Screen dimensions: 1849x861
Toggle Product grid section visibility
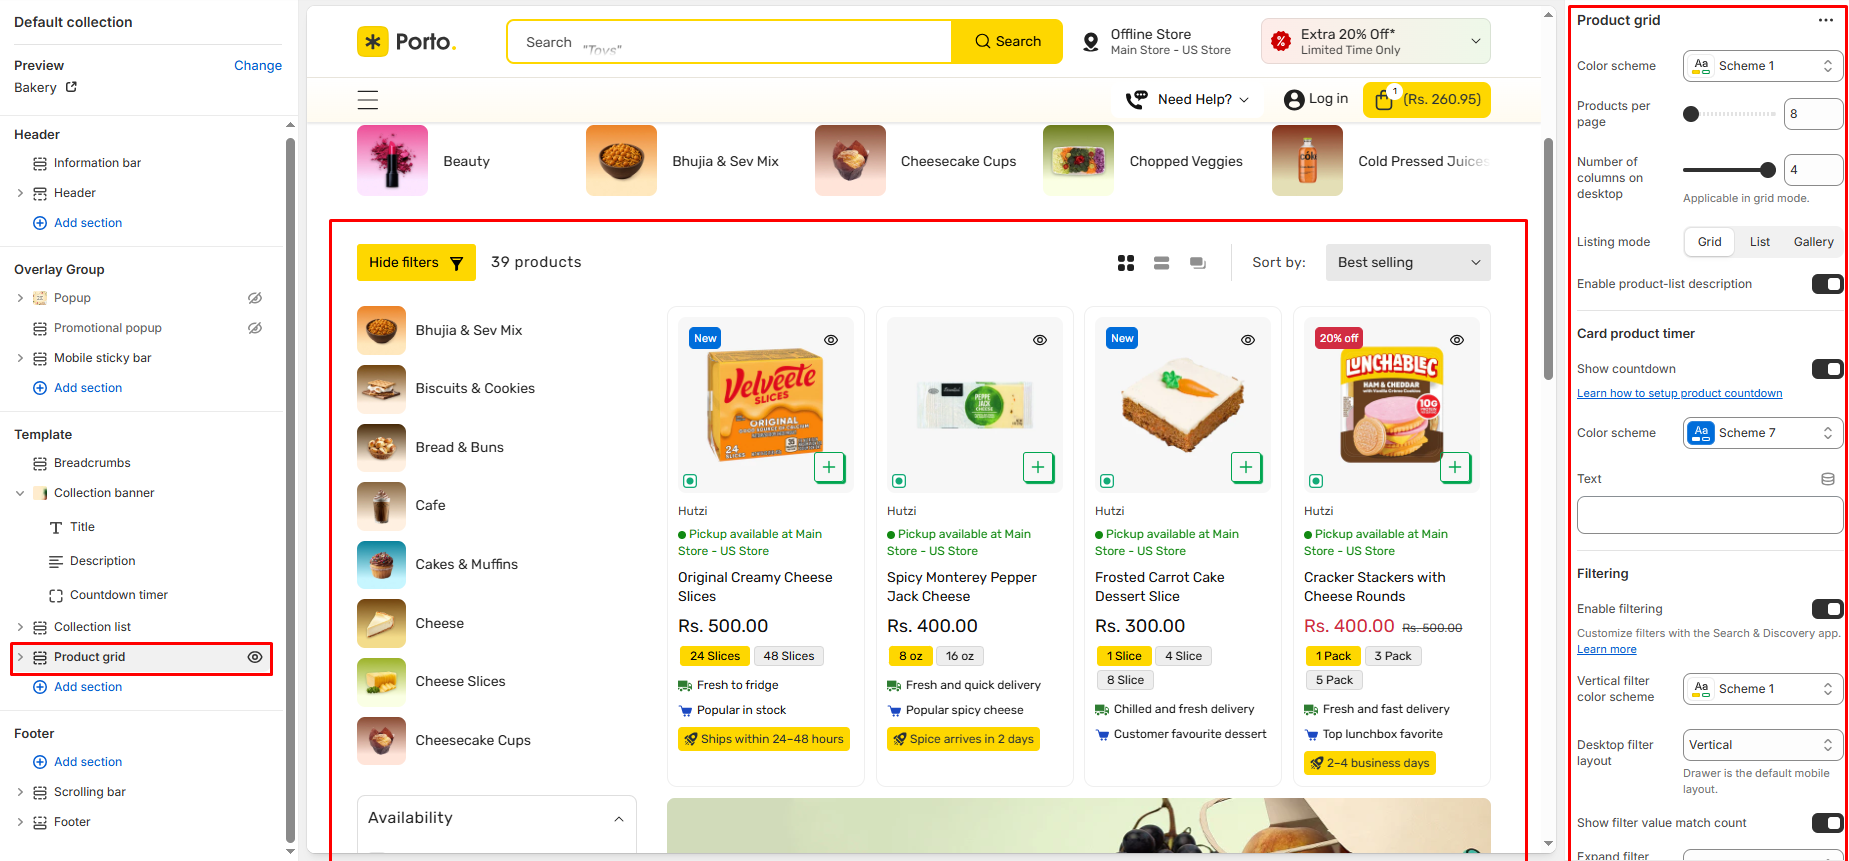point(255,657)
